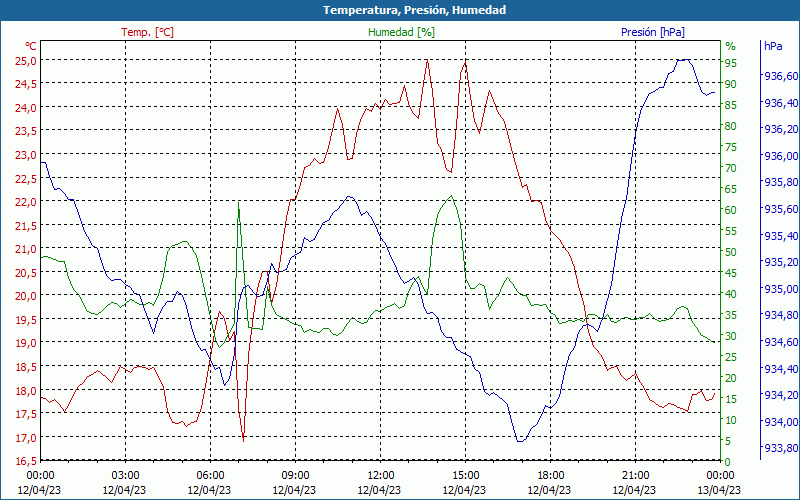Click the '22,5' temperature axis value
Screen dimensions: 800x500
coord(25,179)
